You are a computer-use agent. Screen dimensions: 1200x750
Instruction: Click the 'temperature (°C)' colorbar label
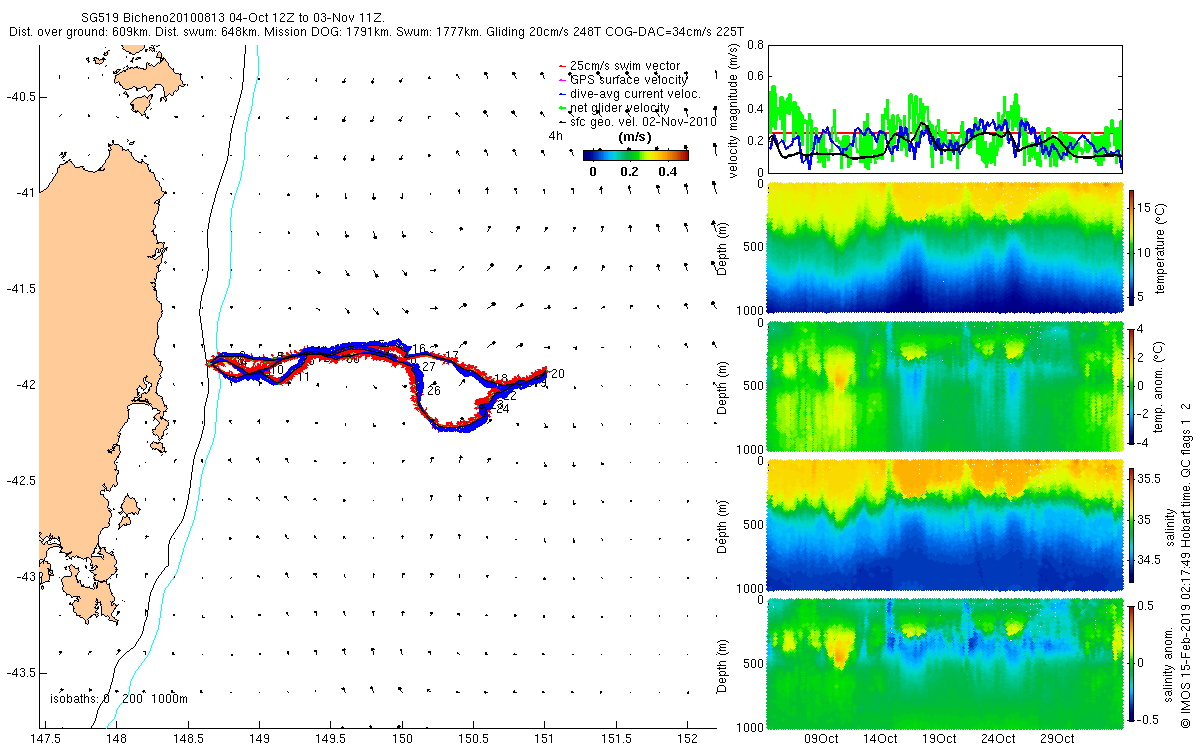[1161, 246]
